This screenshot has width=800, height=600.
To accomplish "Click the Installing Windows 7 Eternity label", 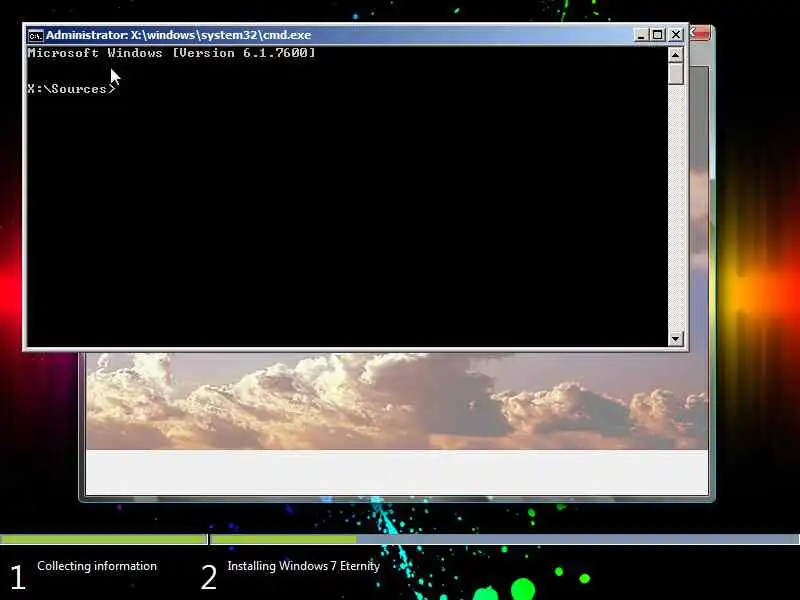I will (x=304, y=566).
